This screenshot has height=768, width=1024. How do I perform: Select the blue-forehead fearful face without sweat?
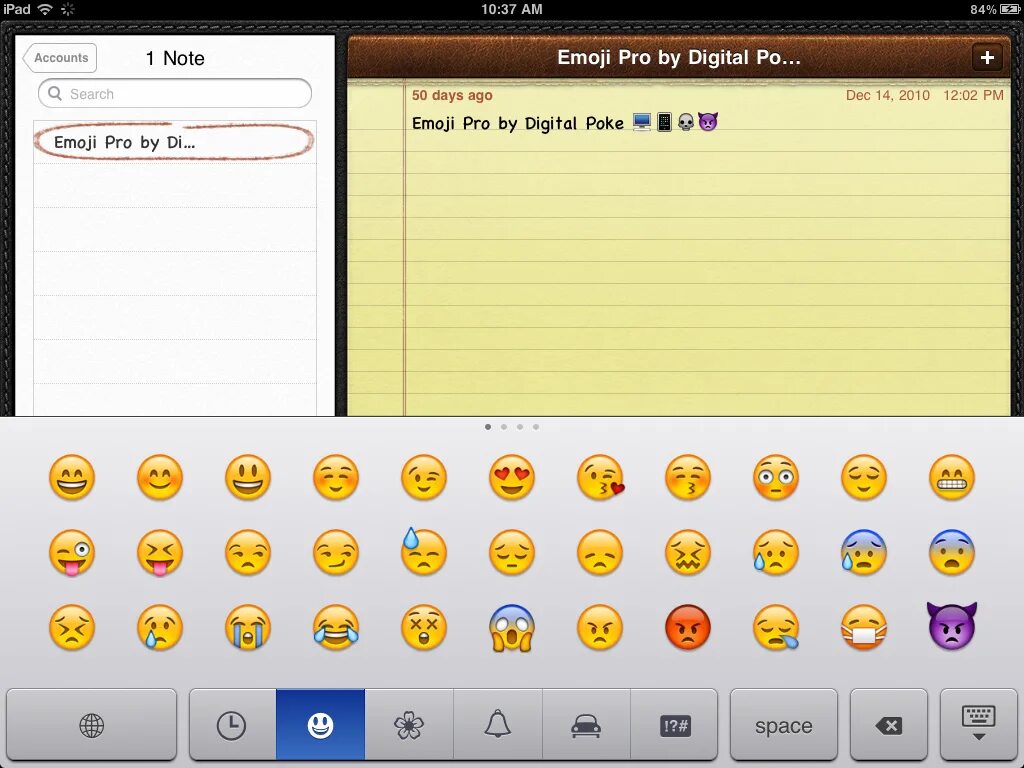(952, 552)
